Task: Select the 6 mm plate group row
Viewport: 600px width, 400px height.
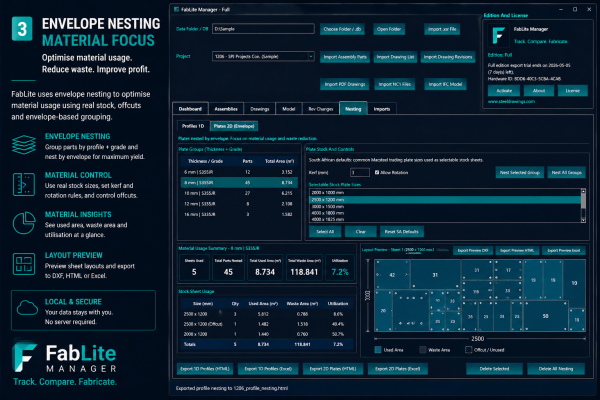Action: coord(239,172)
